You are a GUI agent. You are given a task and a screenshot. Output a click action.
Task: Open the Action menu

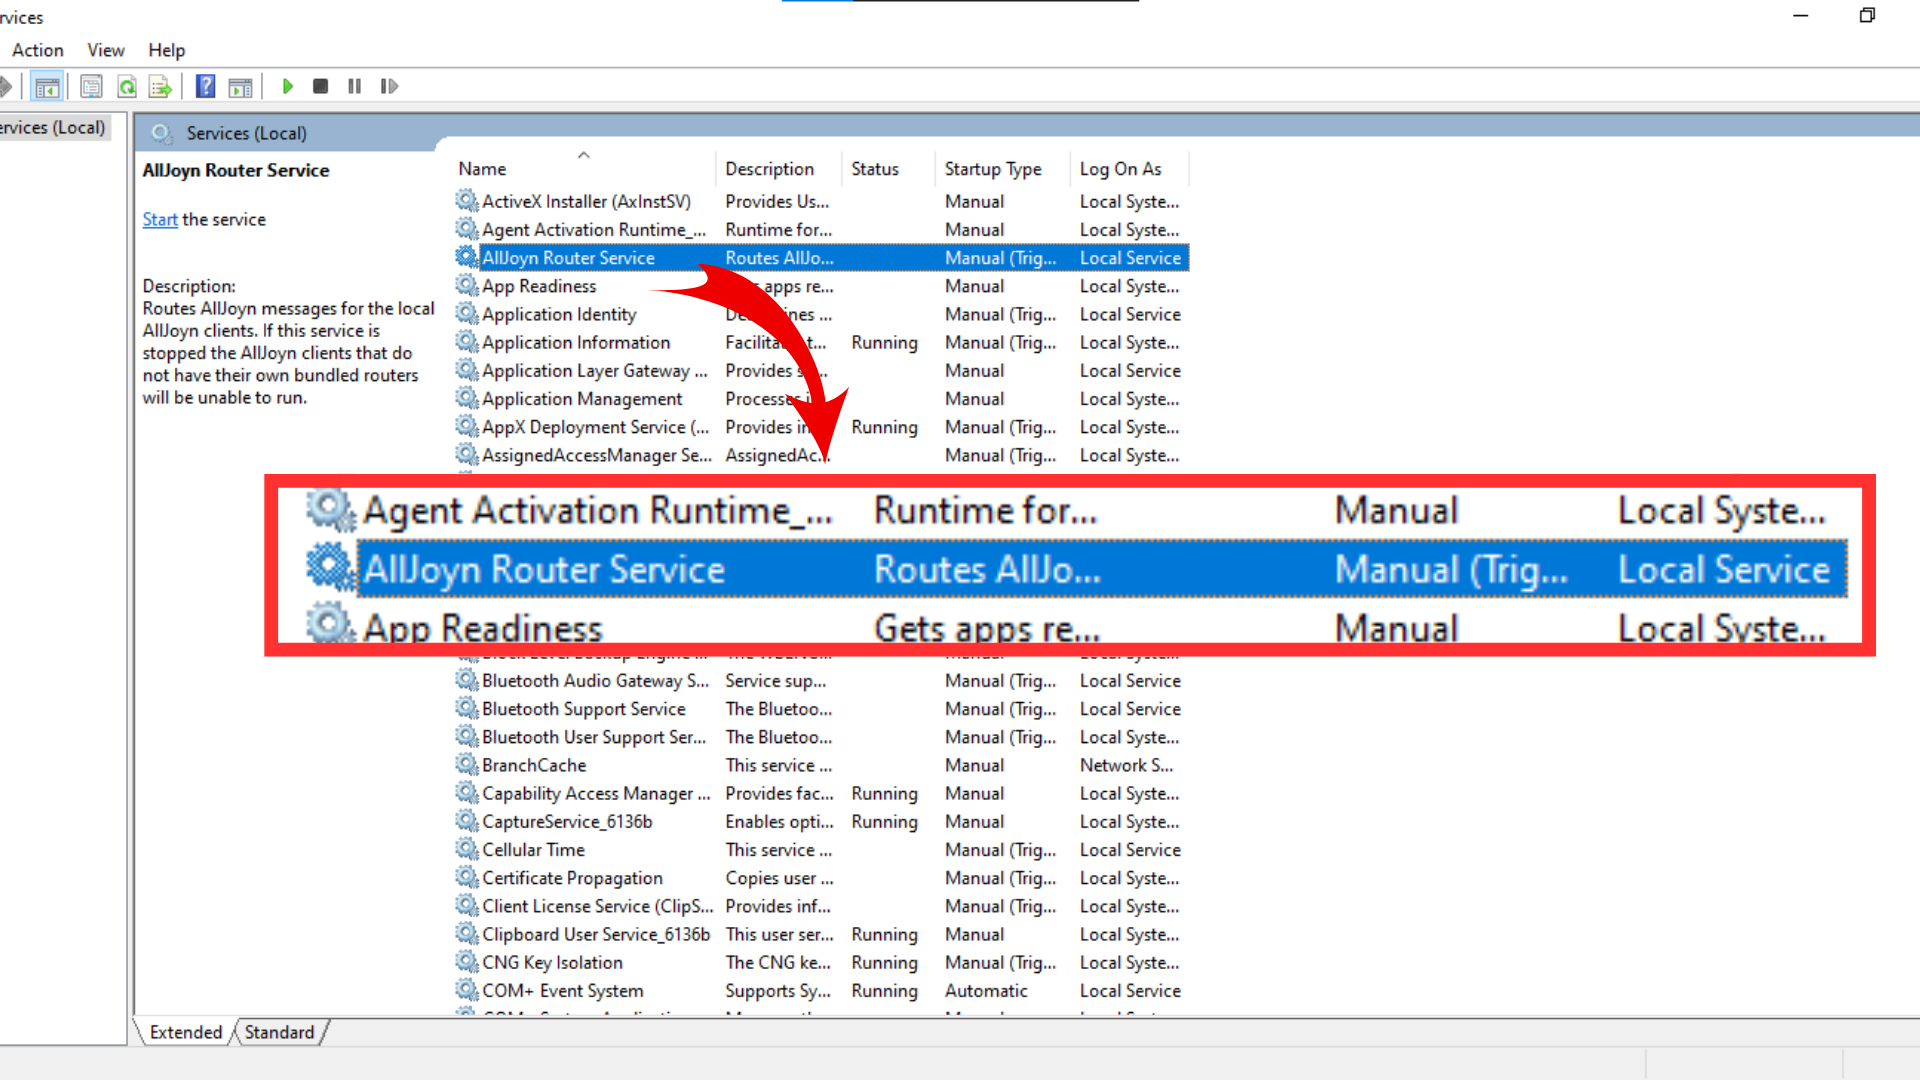tap(37, 50)
